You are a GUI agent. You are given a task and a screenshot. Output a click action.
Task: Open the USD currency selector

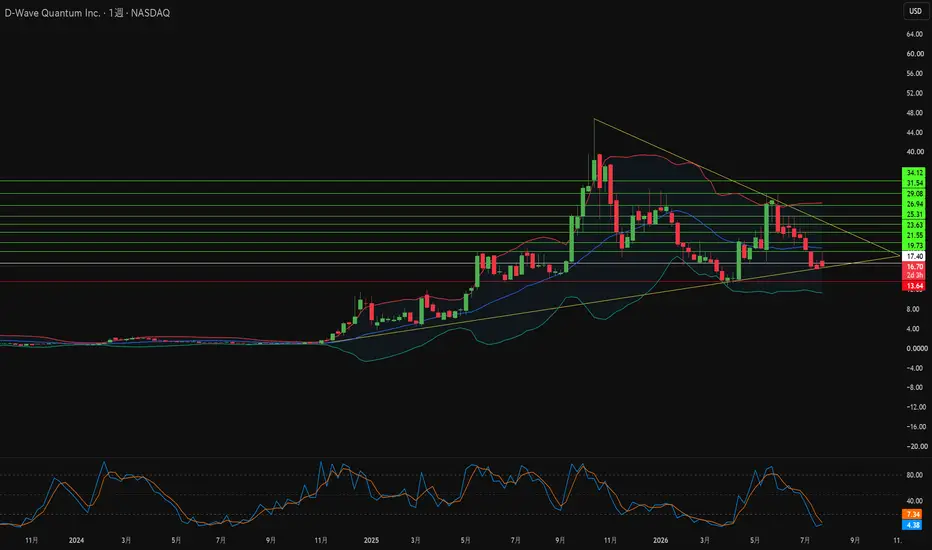tap(914, 11)
